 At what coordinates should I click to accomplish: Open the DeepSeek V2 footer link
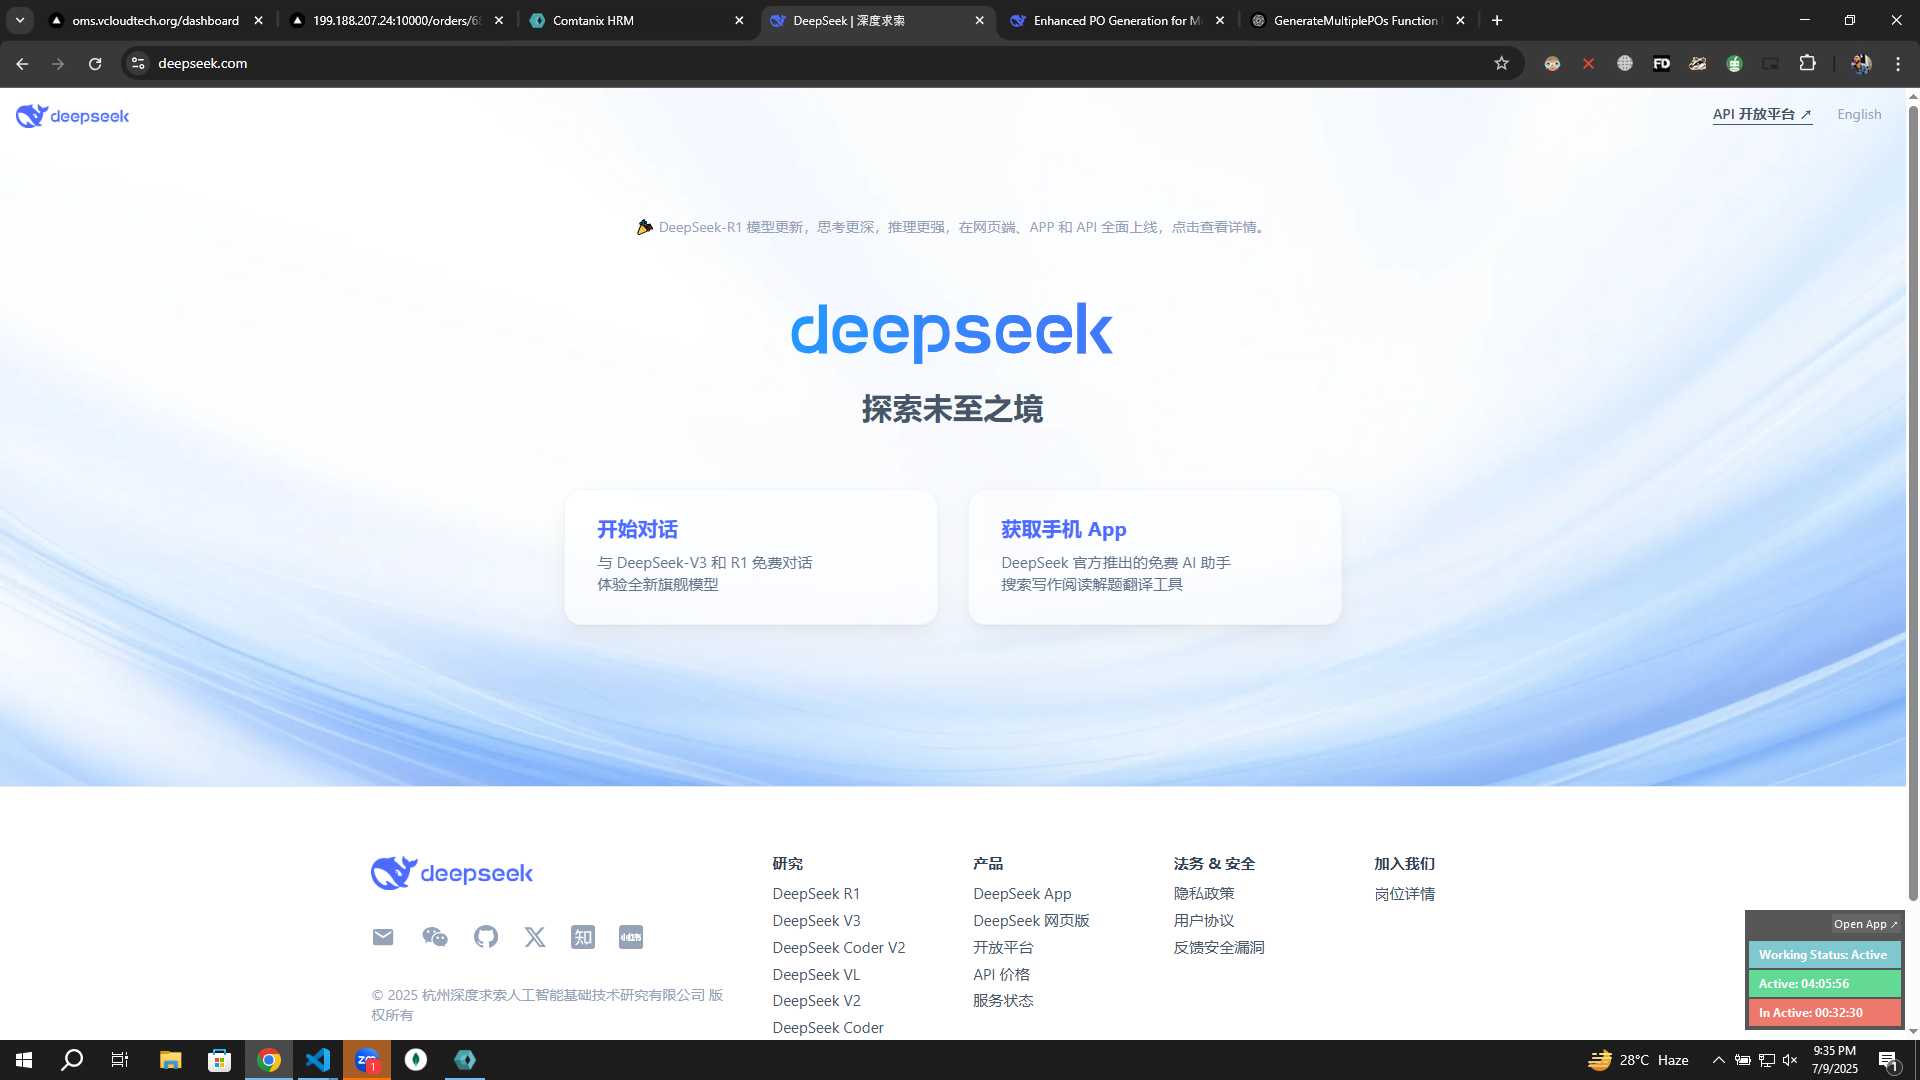[816, 1001]
